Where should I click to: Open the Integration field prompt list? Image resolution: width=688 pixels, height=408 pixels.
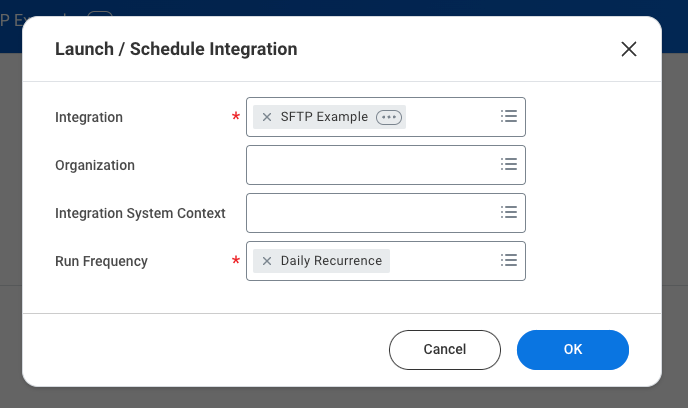[x=508, y=117]
